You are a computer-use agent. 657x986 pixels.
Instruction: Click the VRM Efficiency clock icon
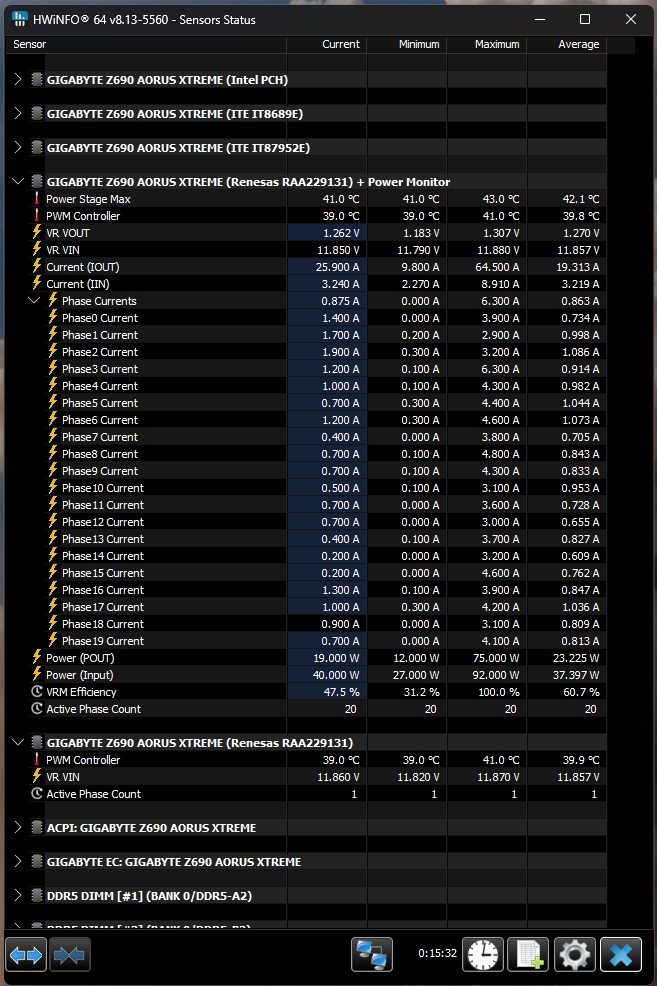(x=36, y=692)
